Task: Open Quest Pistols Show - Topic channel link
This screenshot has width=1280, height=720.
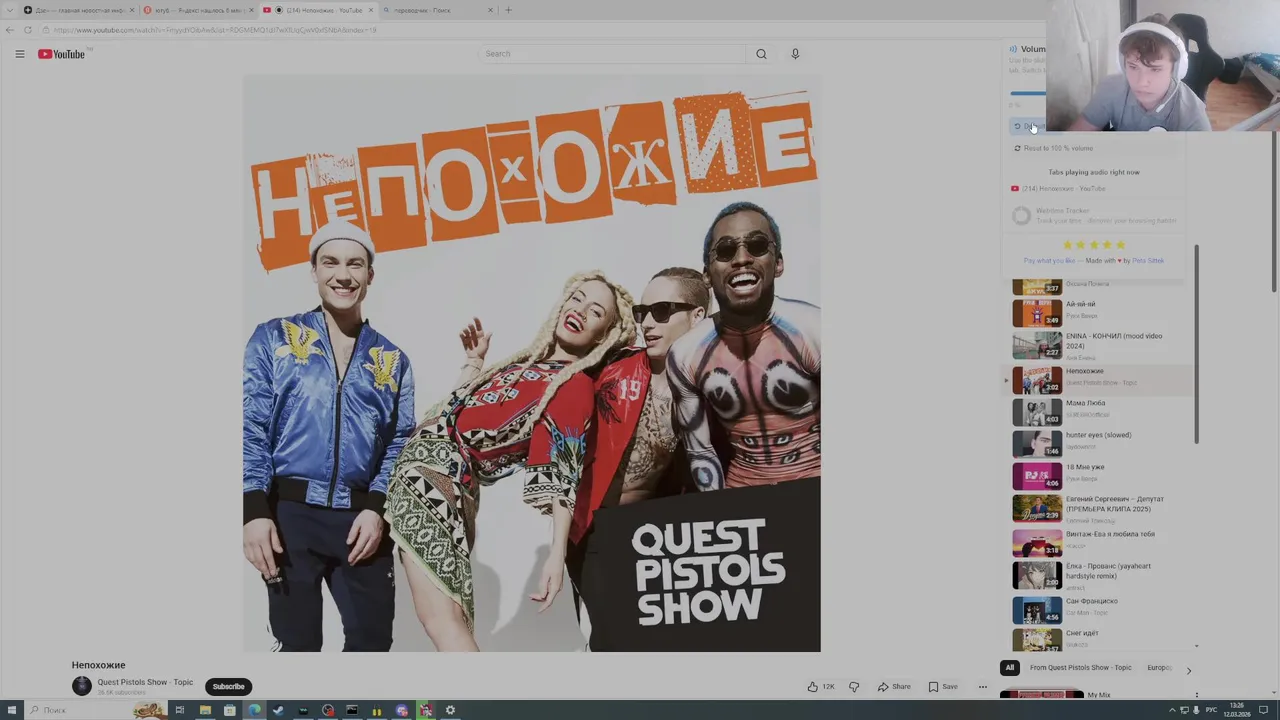Action: pos(145,682)
